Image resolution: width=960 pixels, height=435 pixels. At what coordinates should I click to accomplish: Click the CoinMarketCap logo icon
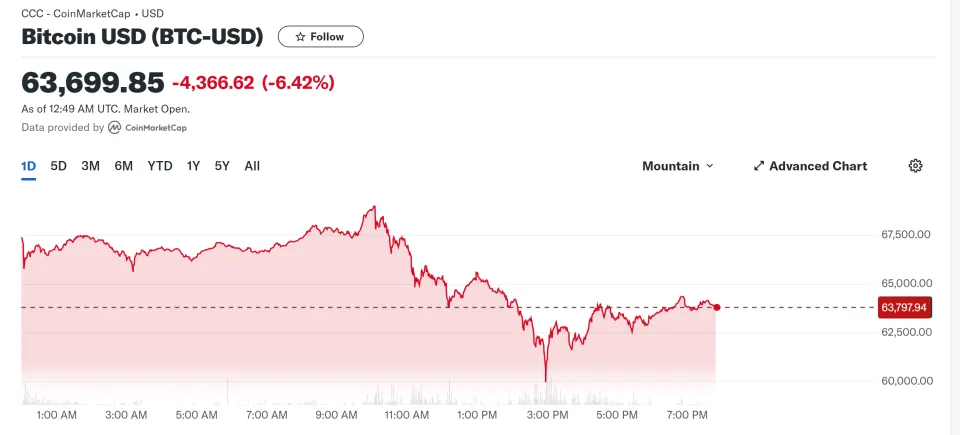click(x=114, y=127)
